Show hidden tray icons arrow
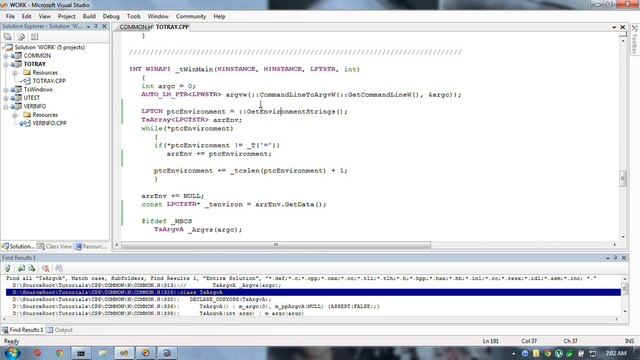 (x=514, y=353)
